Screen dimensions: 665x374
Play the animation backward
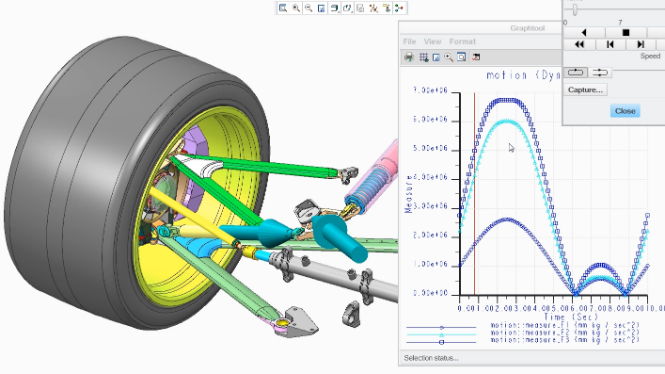point(584,33)
